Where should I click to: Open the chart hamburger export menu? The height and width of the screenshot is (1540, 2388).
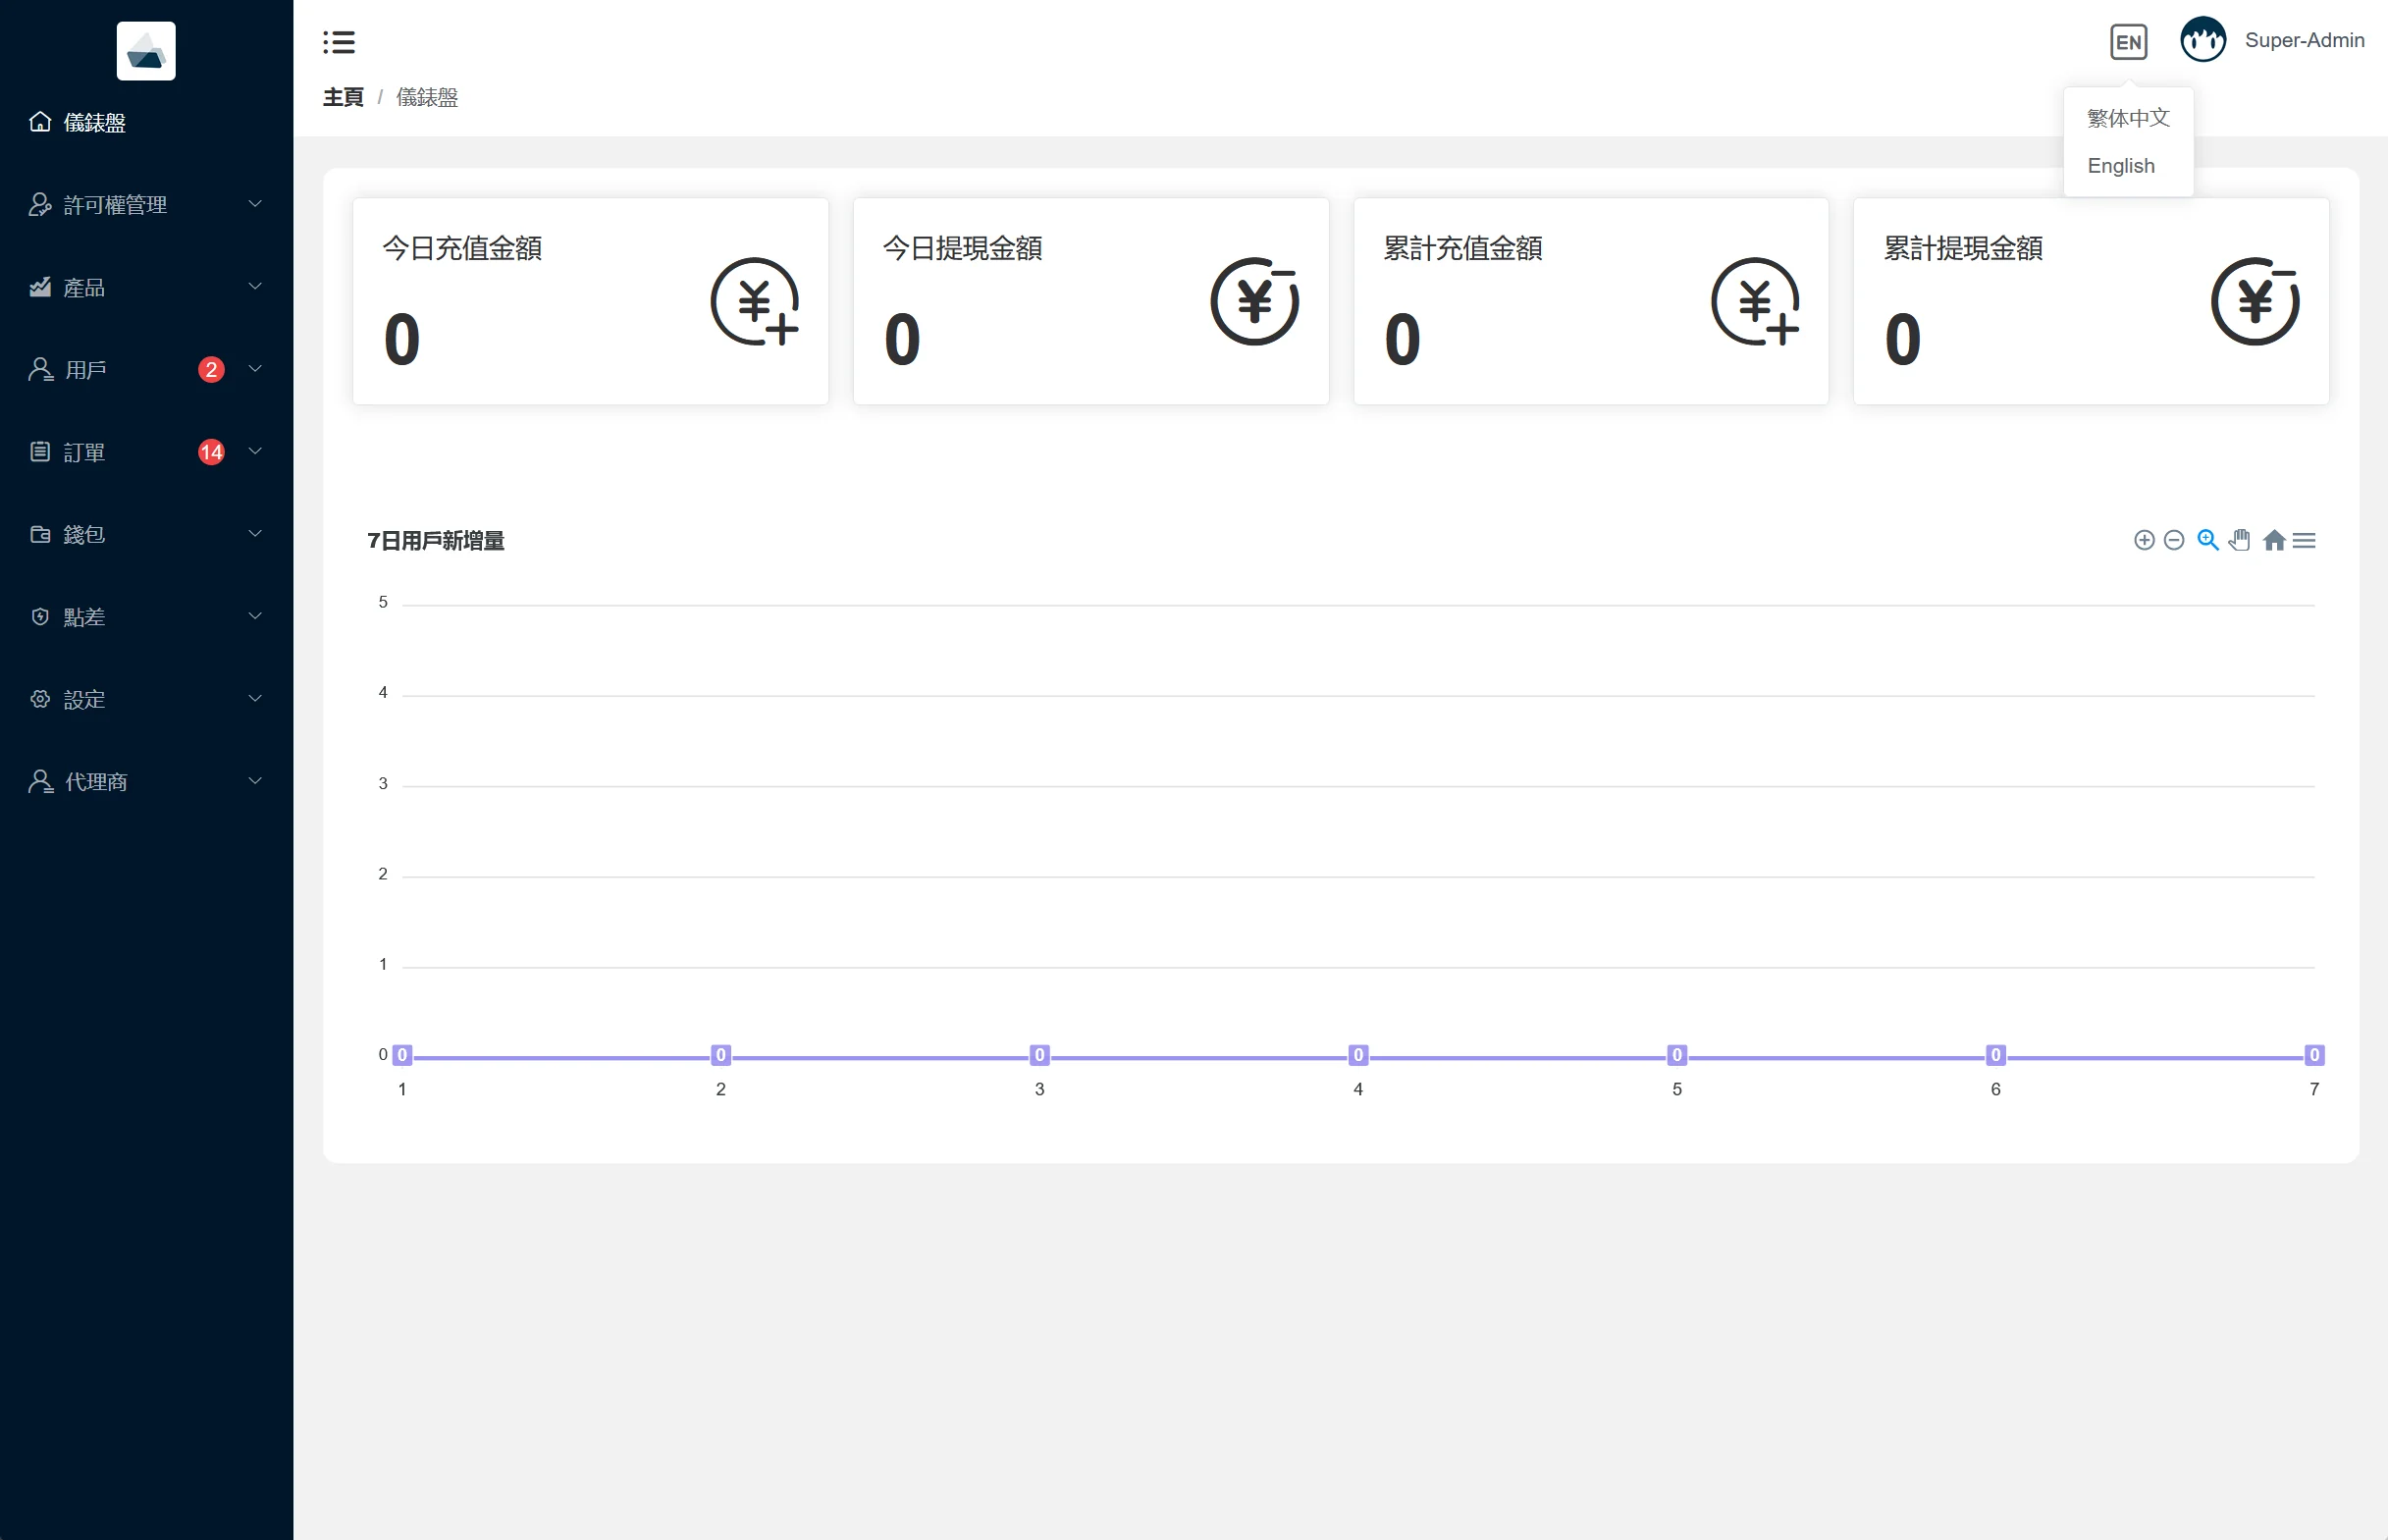pyautogui.click(x=2304, y=540)
